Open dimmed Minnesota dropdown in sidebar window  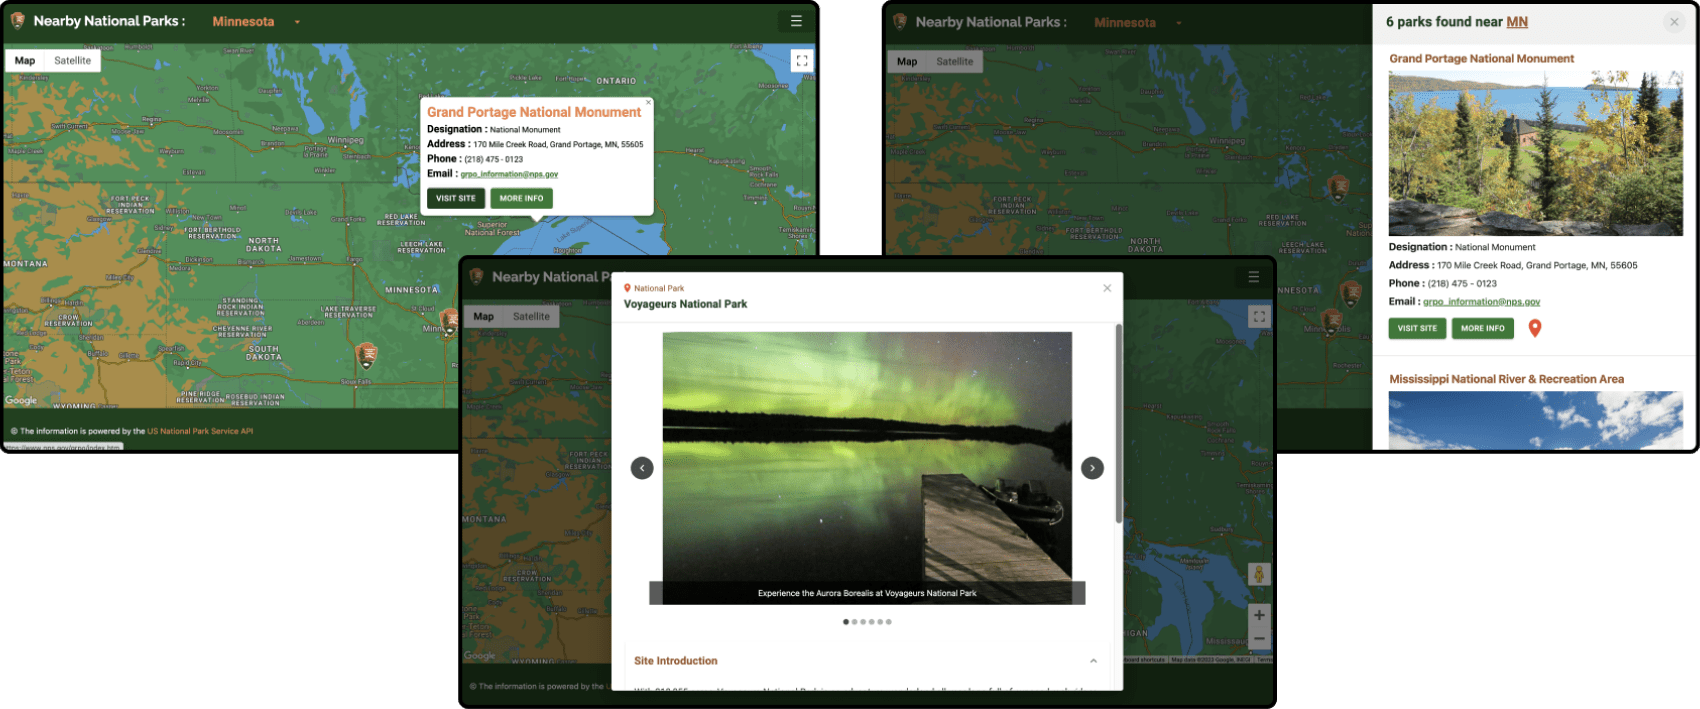(1137, 22)
